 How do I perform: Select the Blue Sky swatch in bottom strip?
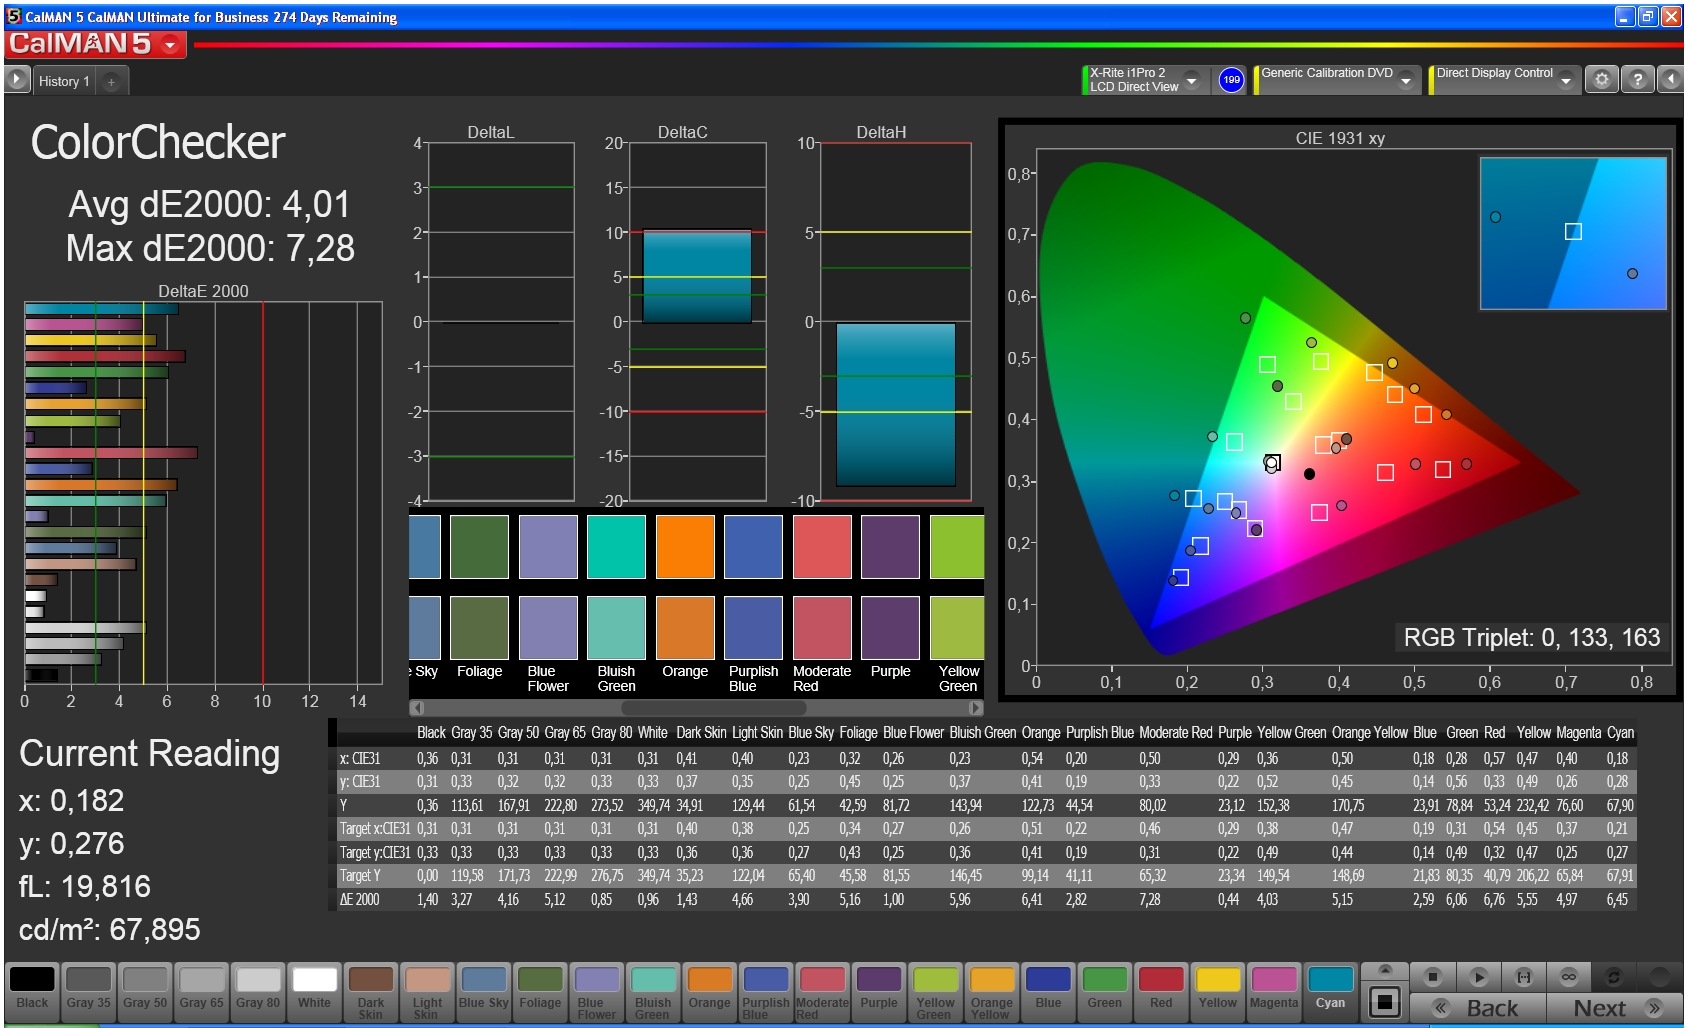(x=484, y=991)
